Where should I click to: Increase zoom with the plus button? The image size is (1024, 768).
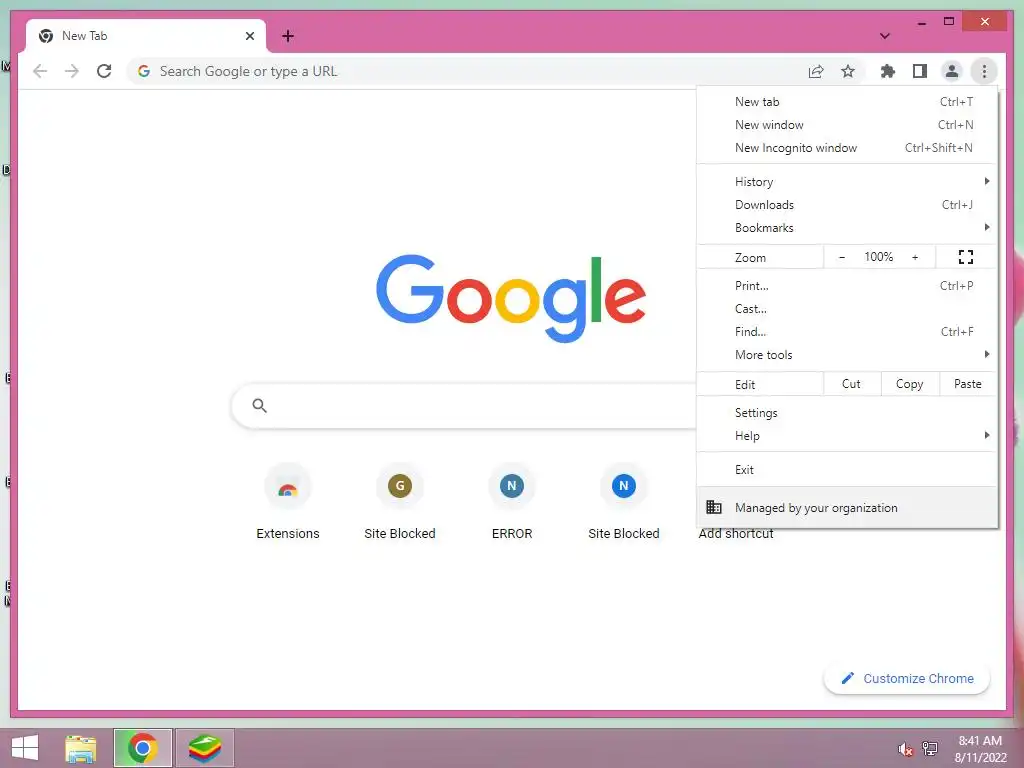click(x=915, y=257)
